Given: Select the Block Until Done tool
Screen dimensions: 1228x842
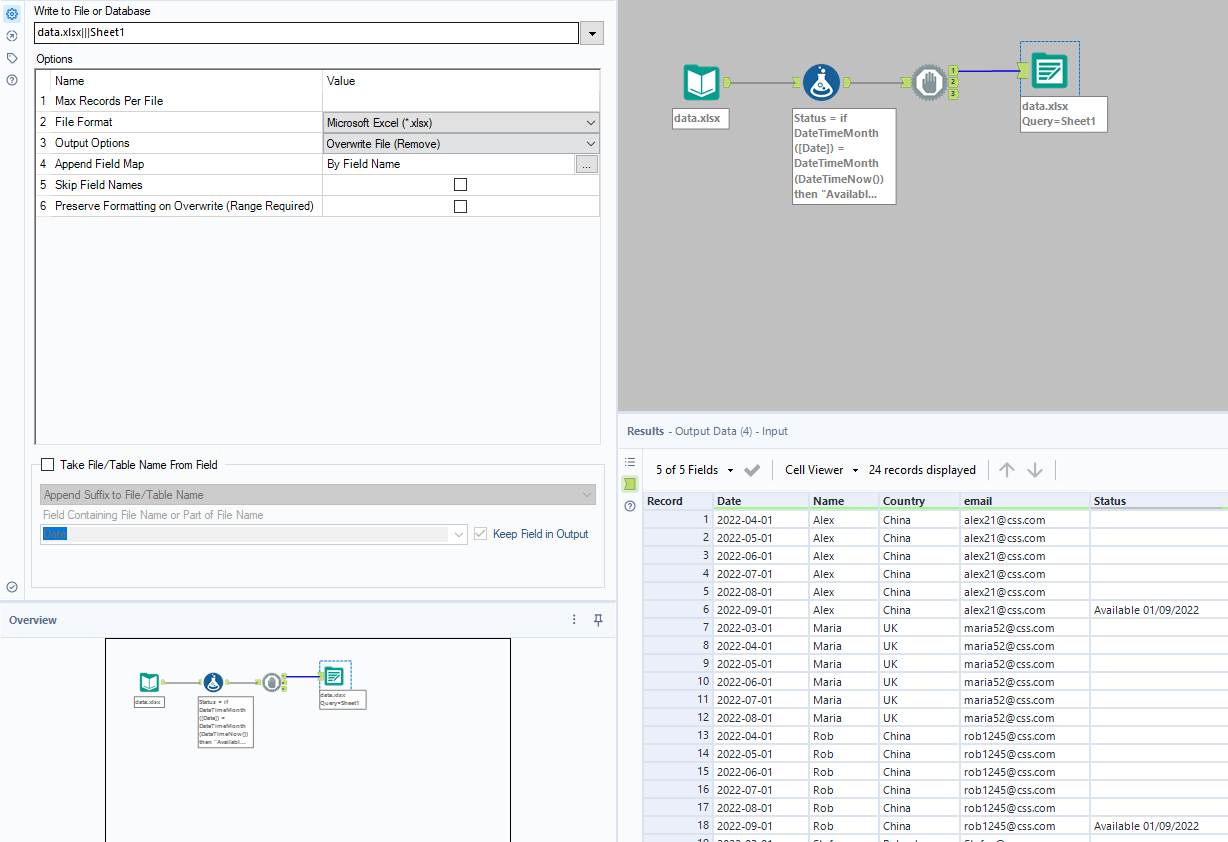Looking at the screenshot, I should (928, 83).
